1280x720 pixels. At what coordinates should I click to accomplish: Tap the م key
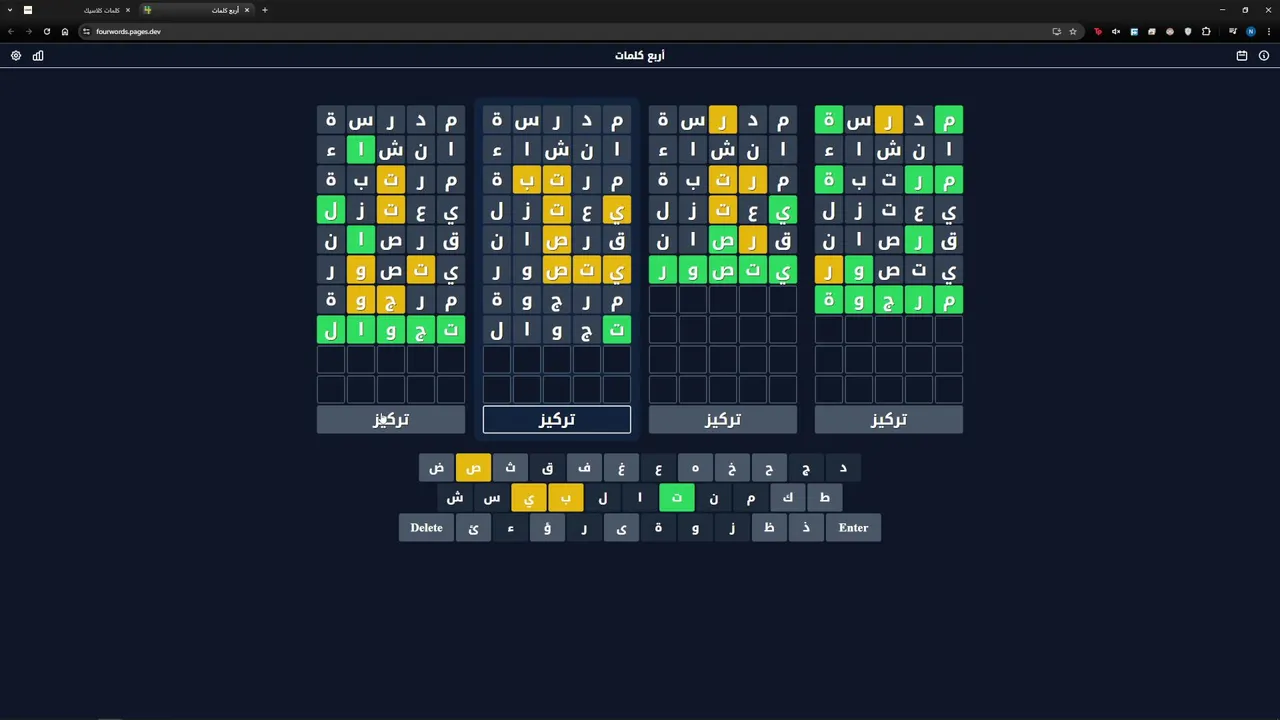(x=751, y=498)
